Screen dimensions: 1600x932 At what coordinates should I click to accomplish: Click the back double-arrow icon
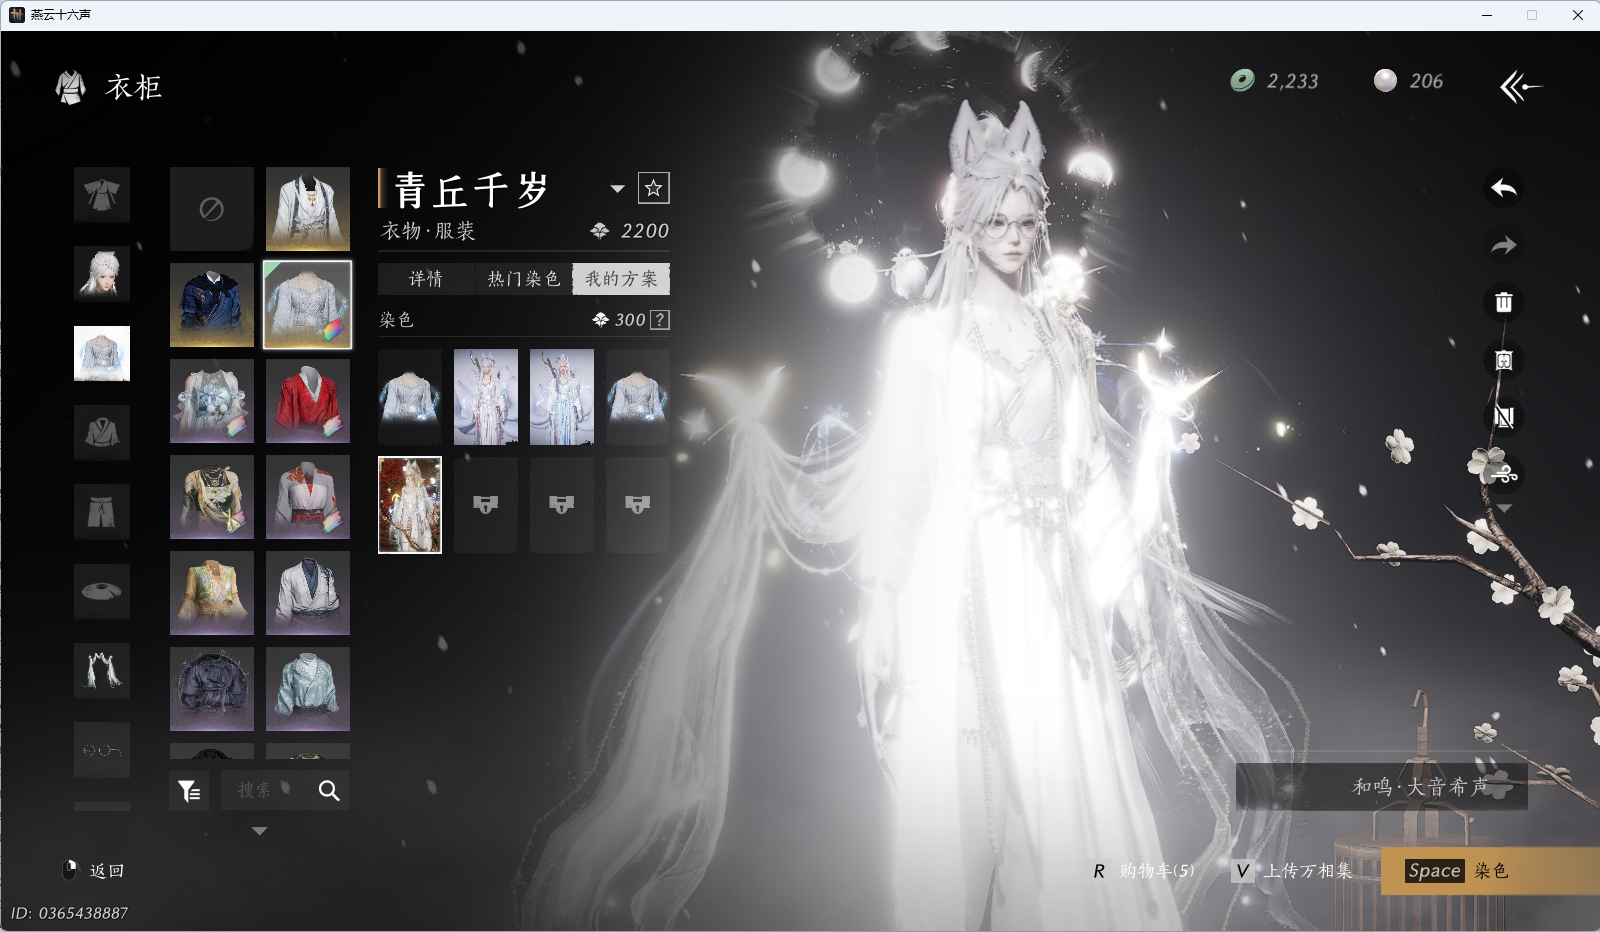point(1520,87)
